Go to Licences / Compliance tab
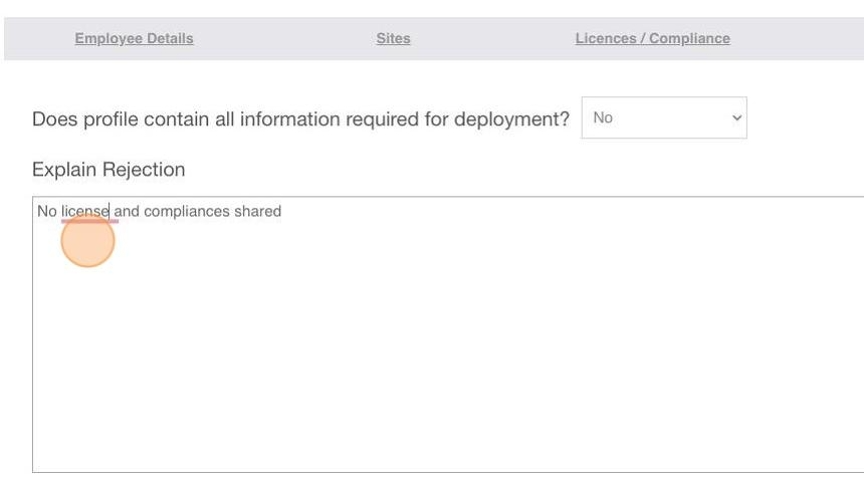This screenshot has width=864, height=484. [652, 39]
